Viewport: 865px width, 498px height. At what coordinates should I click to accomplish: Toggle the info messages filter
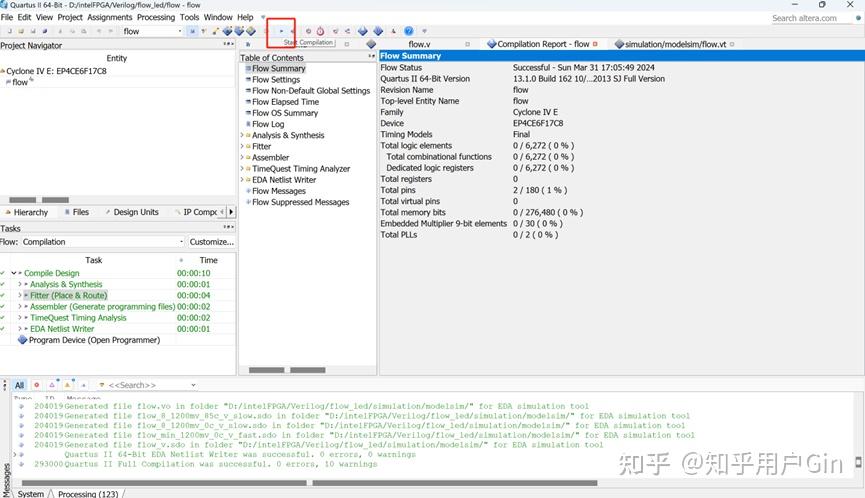coord(83,384)
